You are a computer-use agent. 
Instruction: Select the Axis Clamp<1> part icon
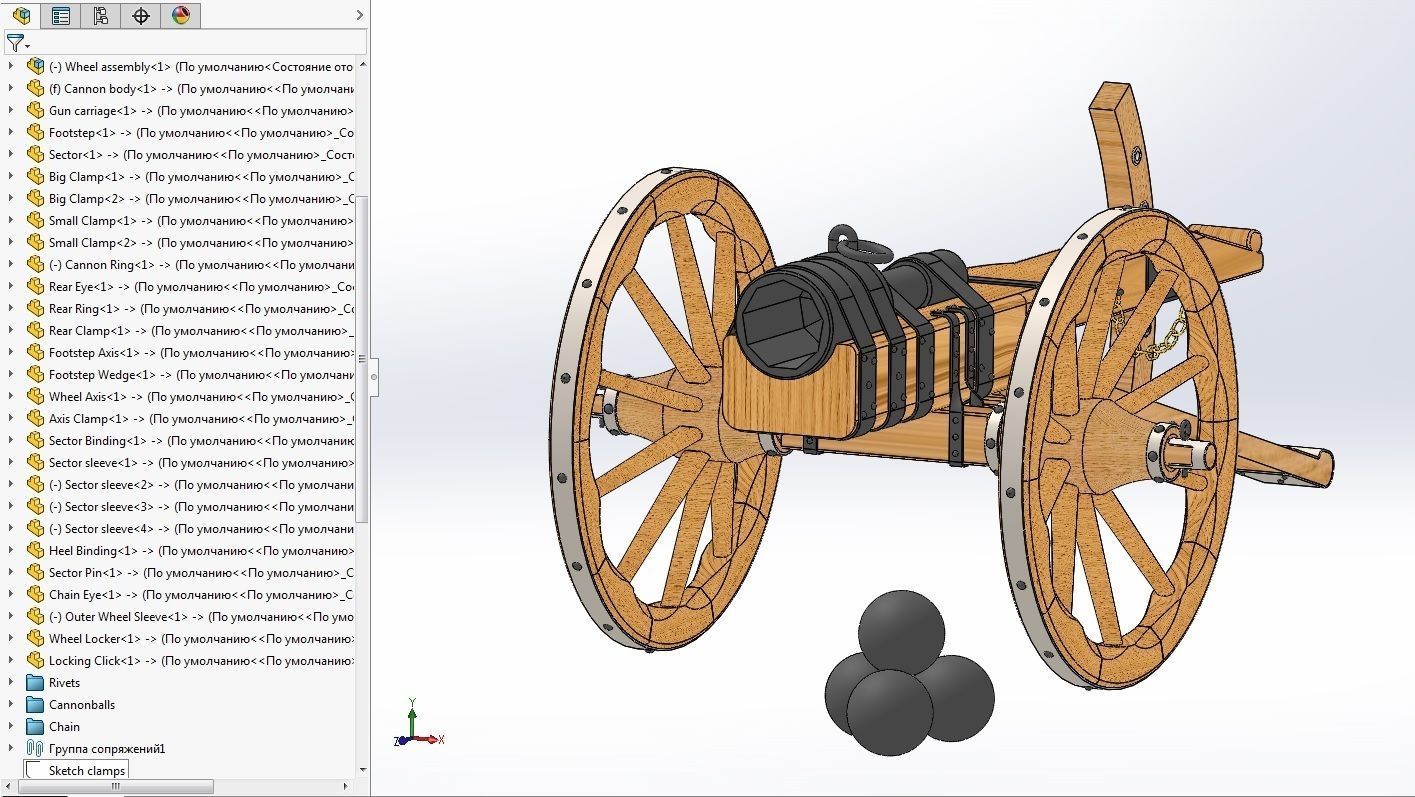(x=35, y=418)
